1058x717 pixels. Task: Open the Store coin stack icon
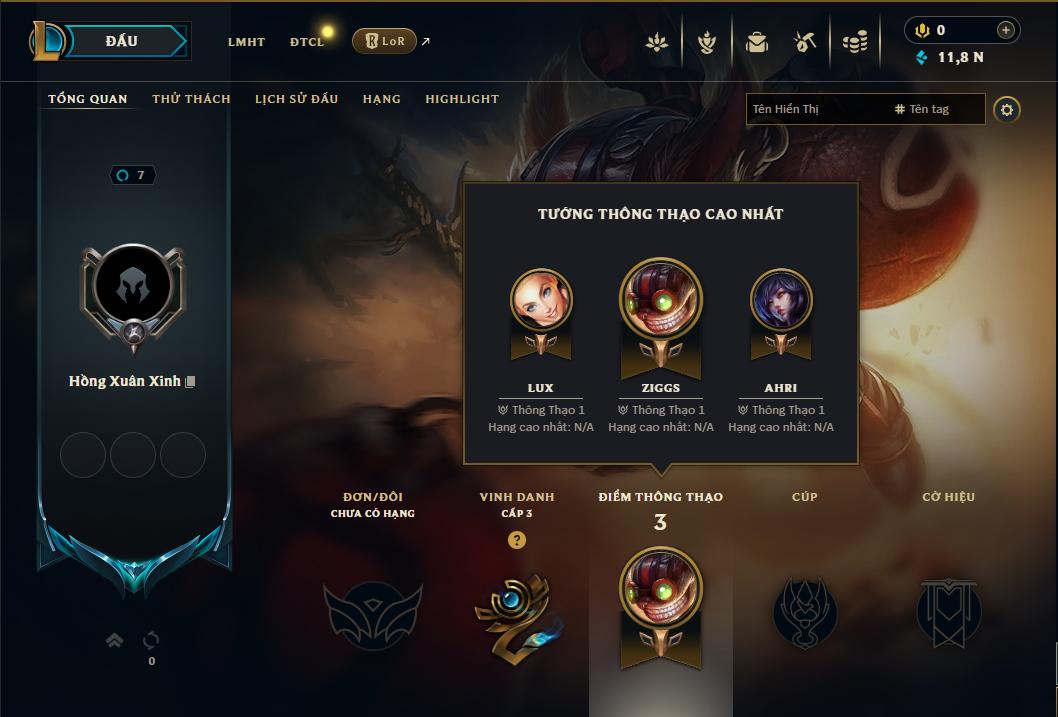coord(855,43)
